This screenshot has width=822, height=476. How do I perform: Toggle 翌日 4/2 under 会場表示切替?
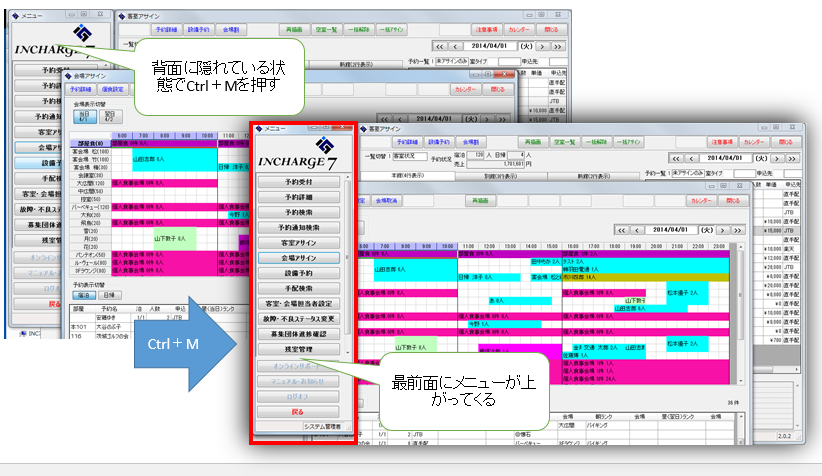click(x=110, y=116)
